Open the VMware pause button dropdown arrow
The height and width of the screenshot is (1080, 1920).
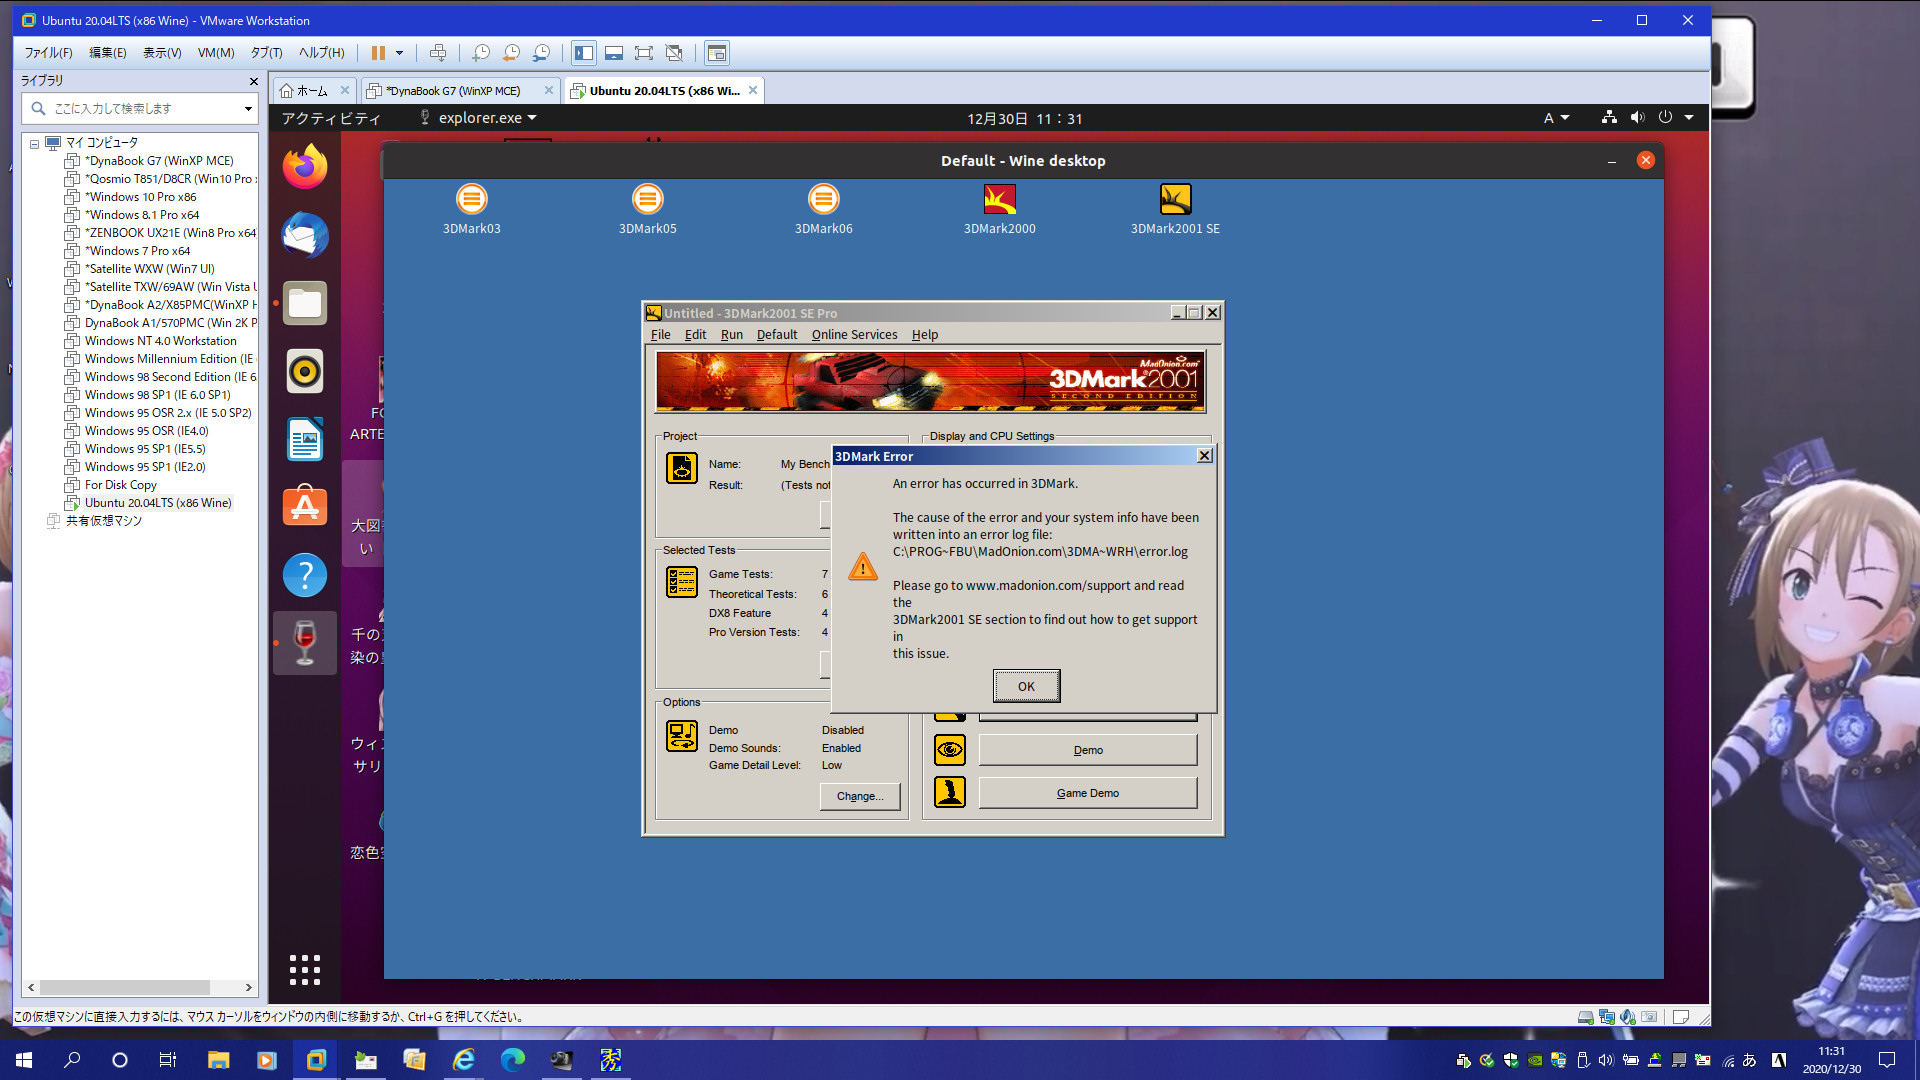[x=399, y=53]
